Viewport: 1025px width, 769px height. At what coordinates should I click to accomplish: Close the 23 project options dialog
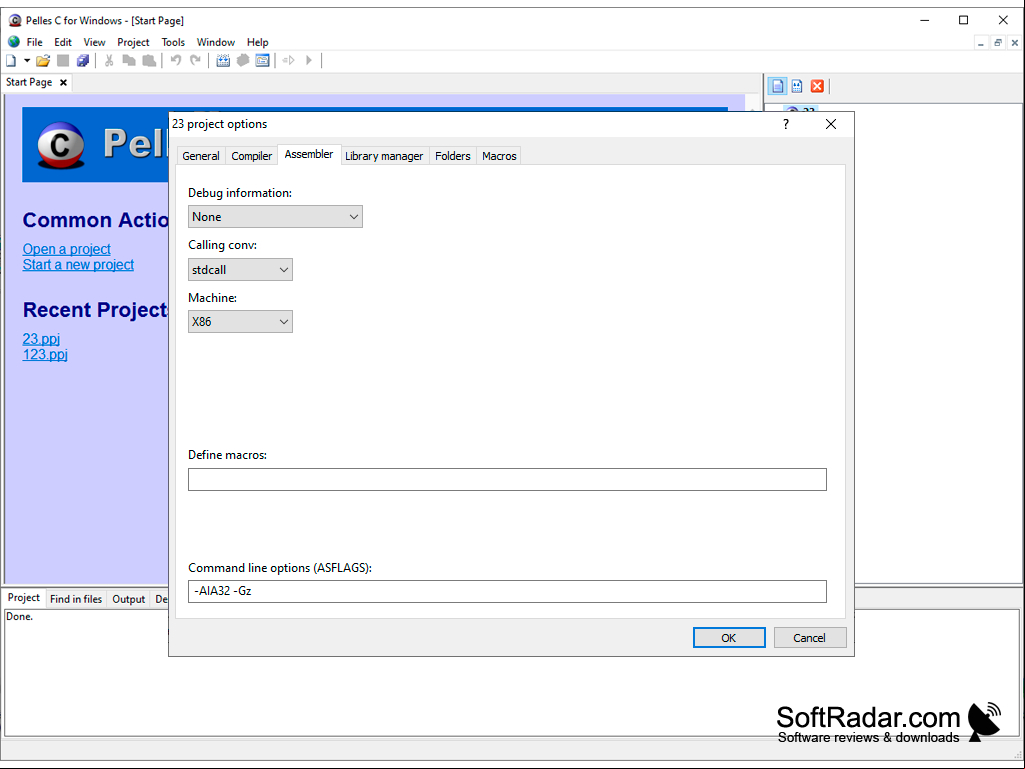click(831, 124)
